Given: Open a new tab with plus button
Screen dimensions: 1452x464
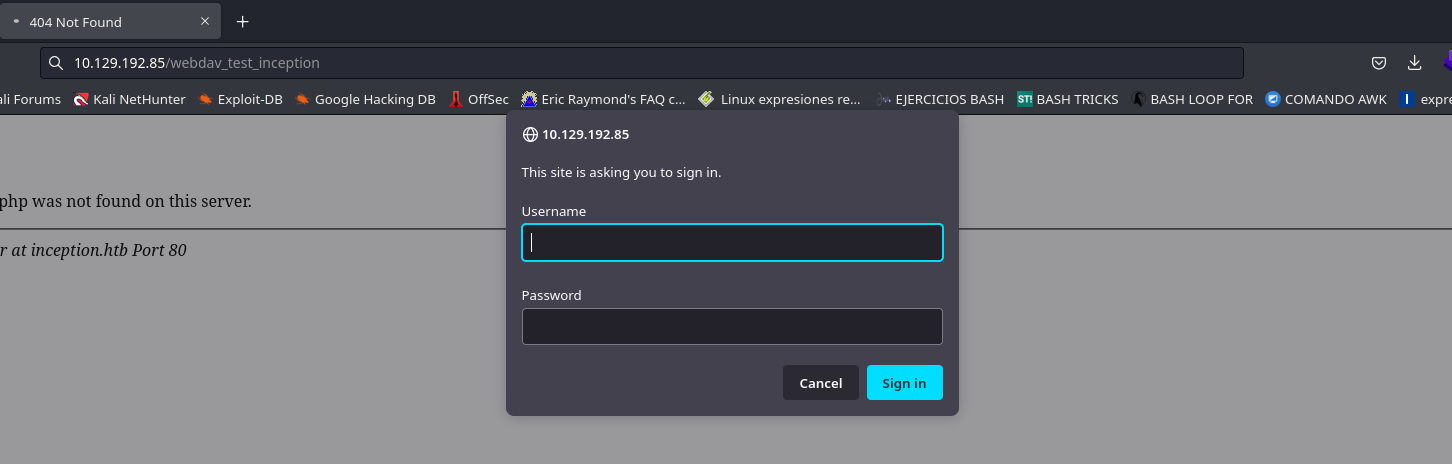Looking at the screenshot, I should pyautogui.click(x=242, y=21).
